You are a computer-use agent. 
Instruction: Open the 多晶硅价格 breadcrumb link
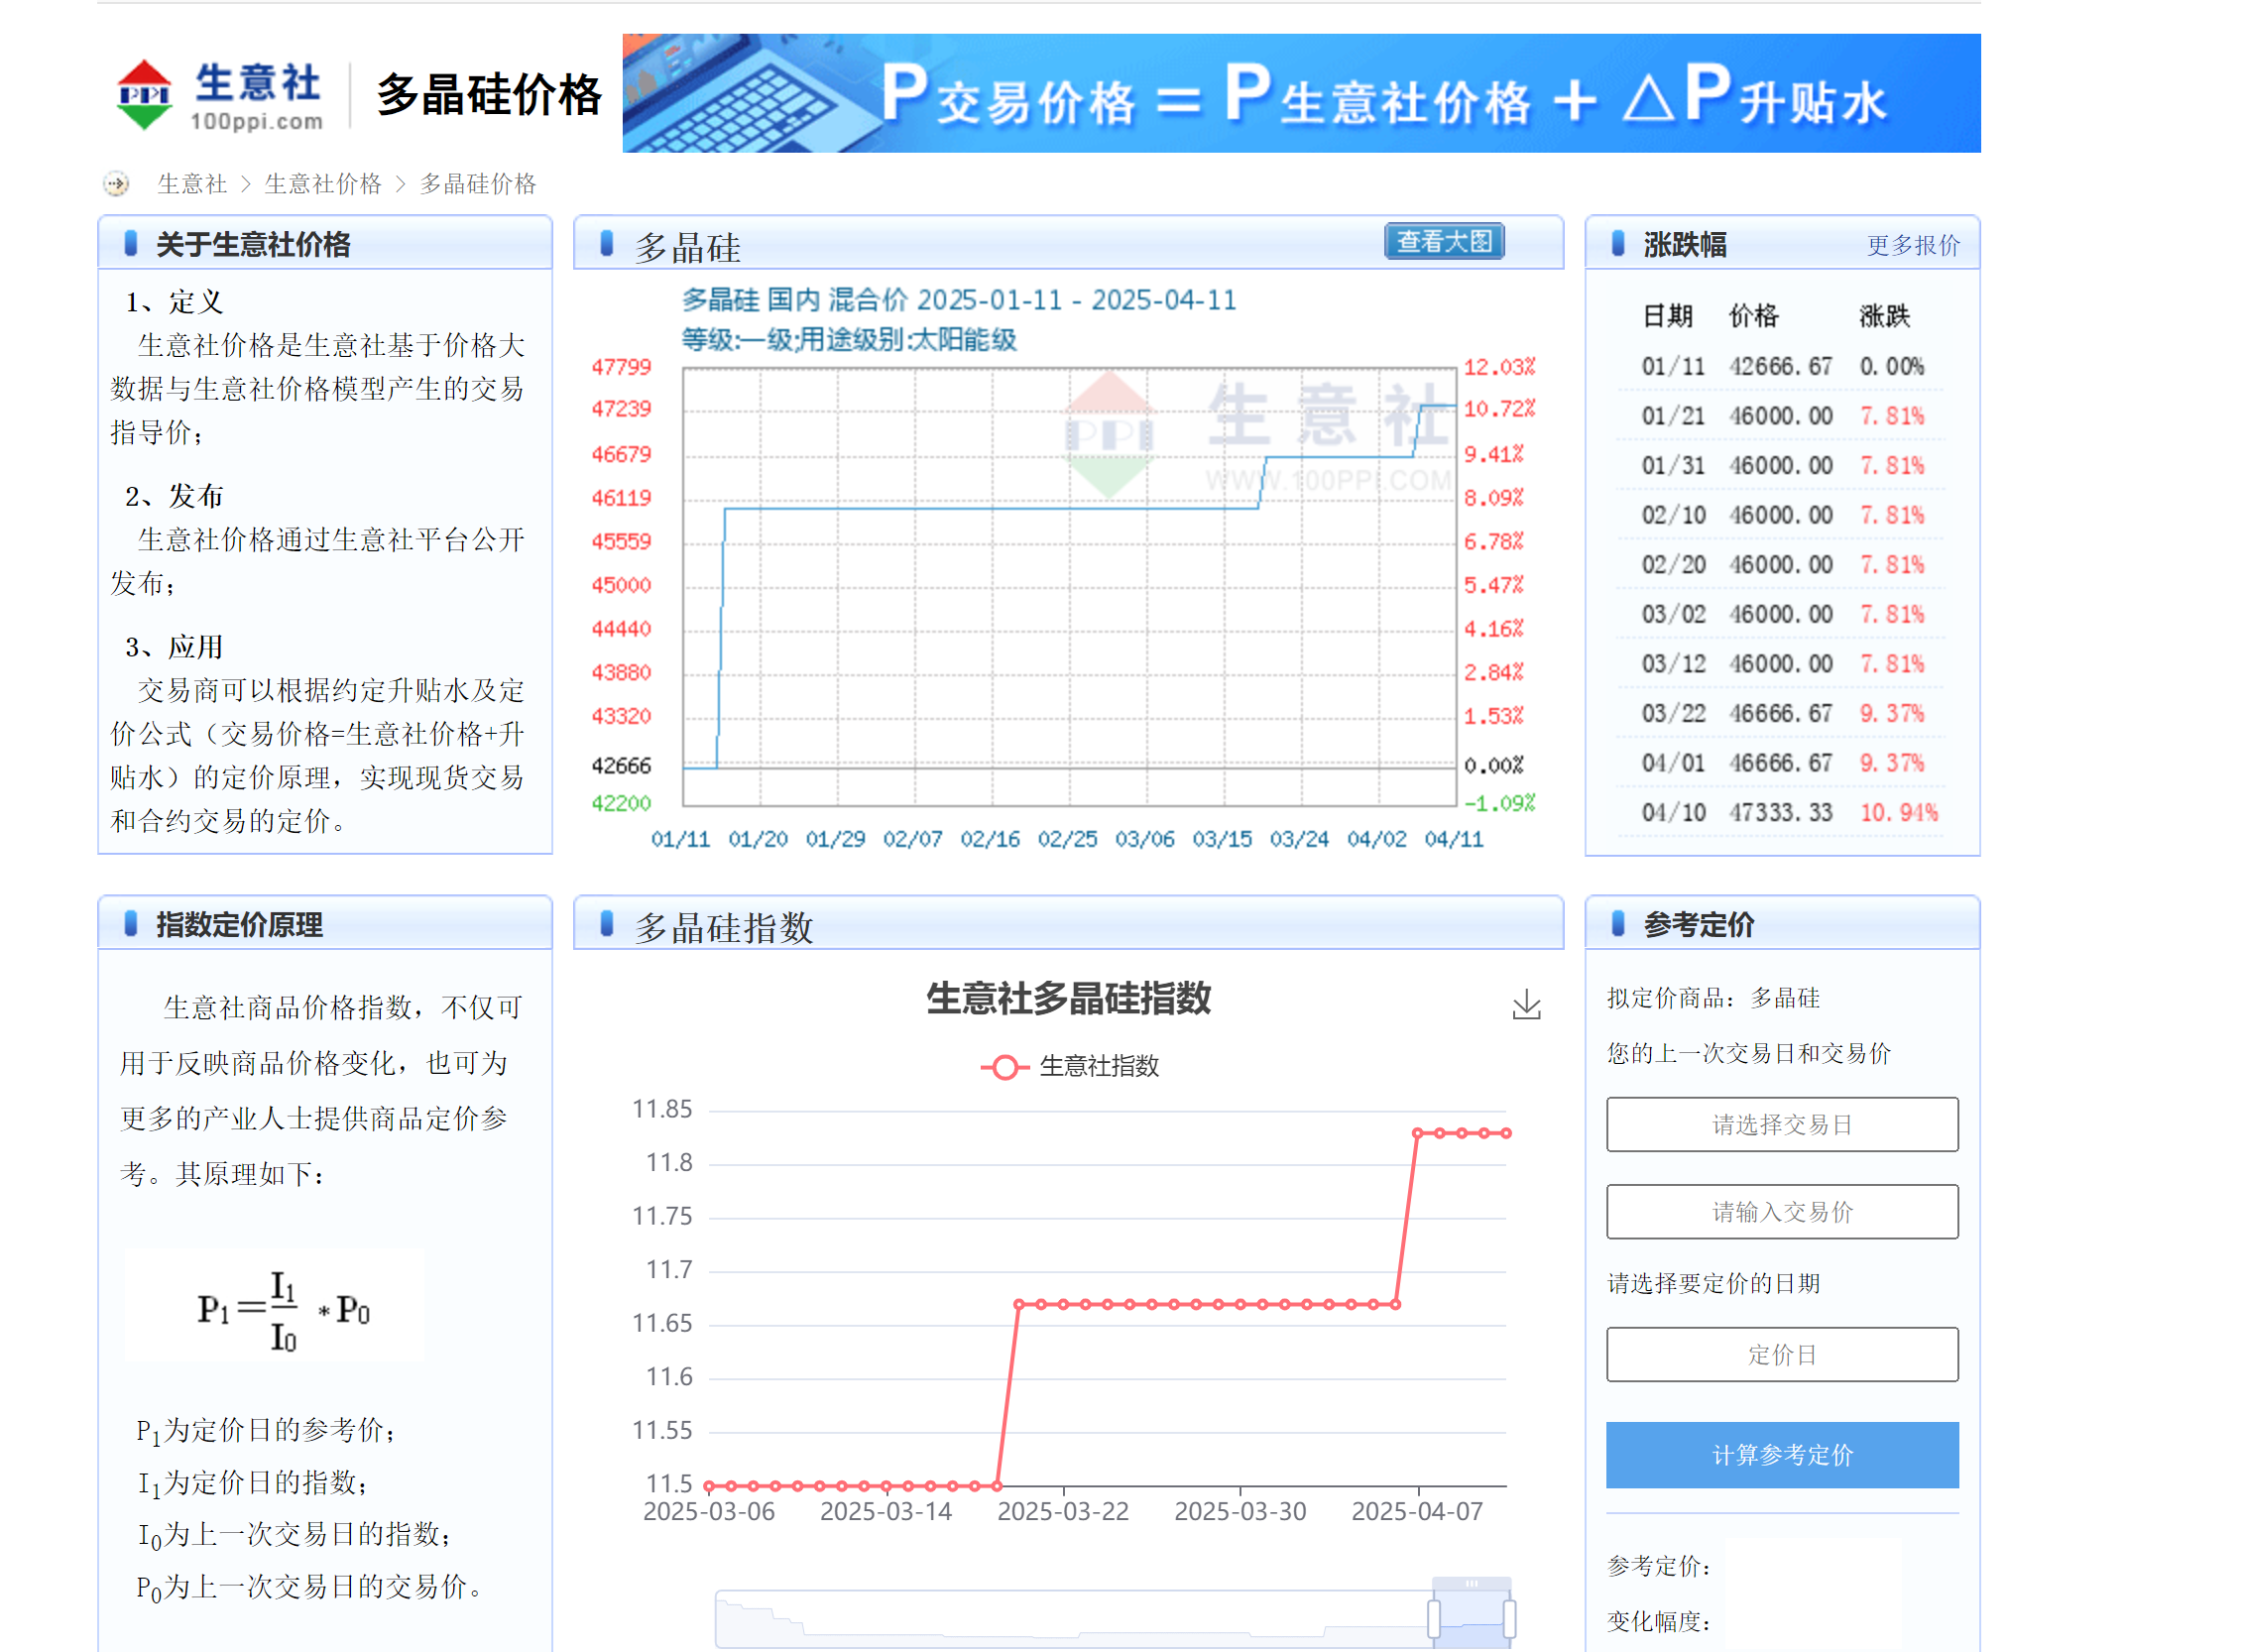coord(477,184)
